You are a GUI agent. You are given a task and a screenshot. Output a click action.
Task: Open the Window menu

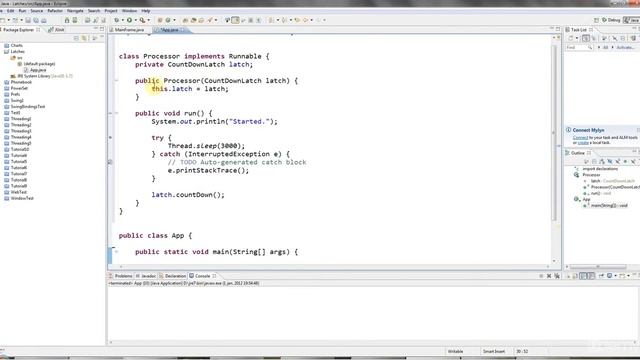tap(129, 11)
